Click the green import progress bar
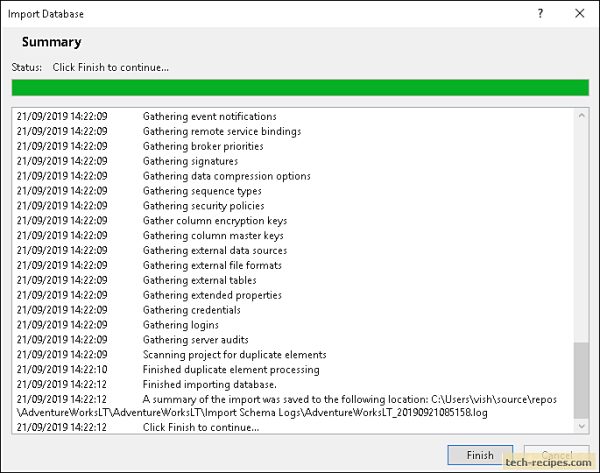This screenshot has height=473, width=600. click(300, 88)
